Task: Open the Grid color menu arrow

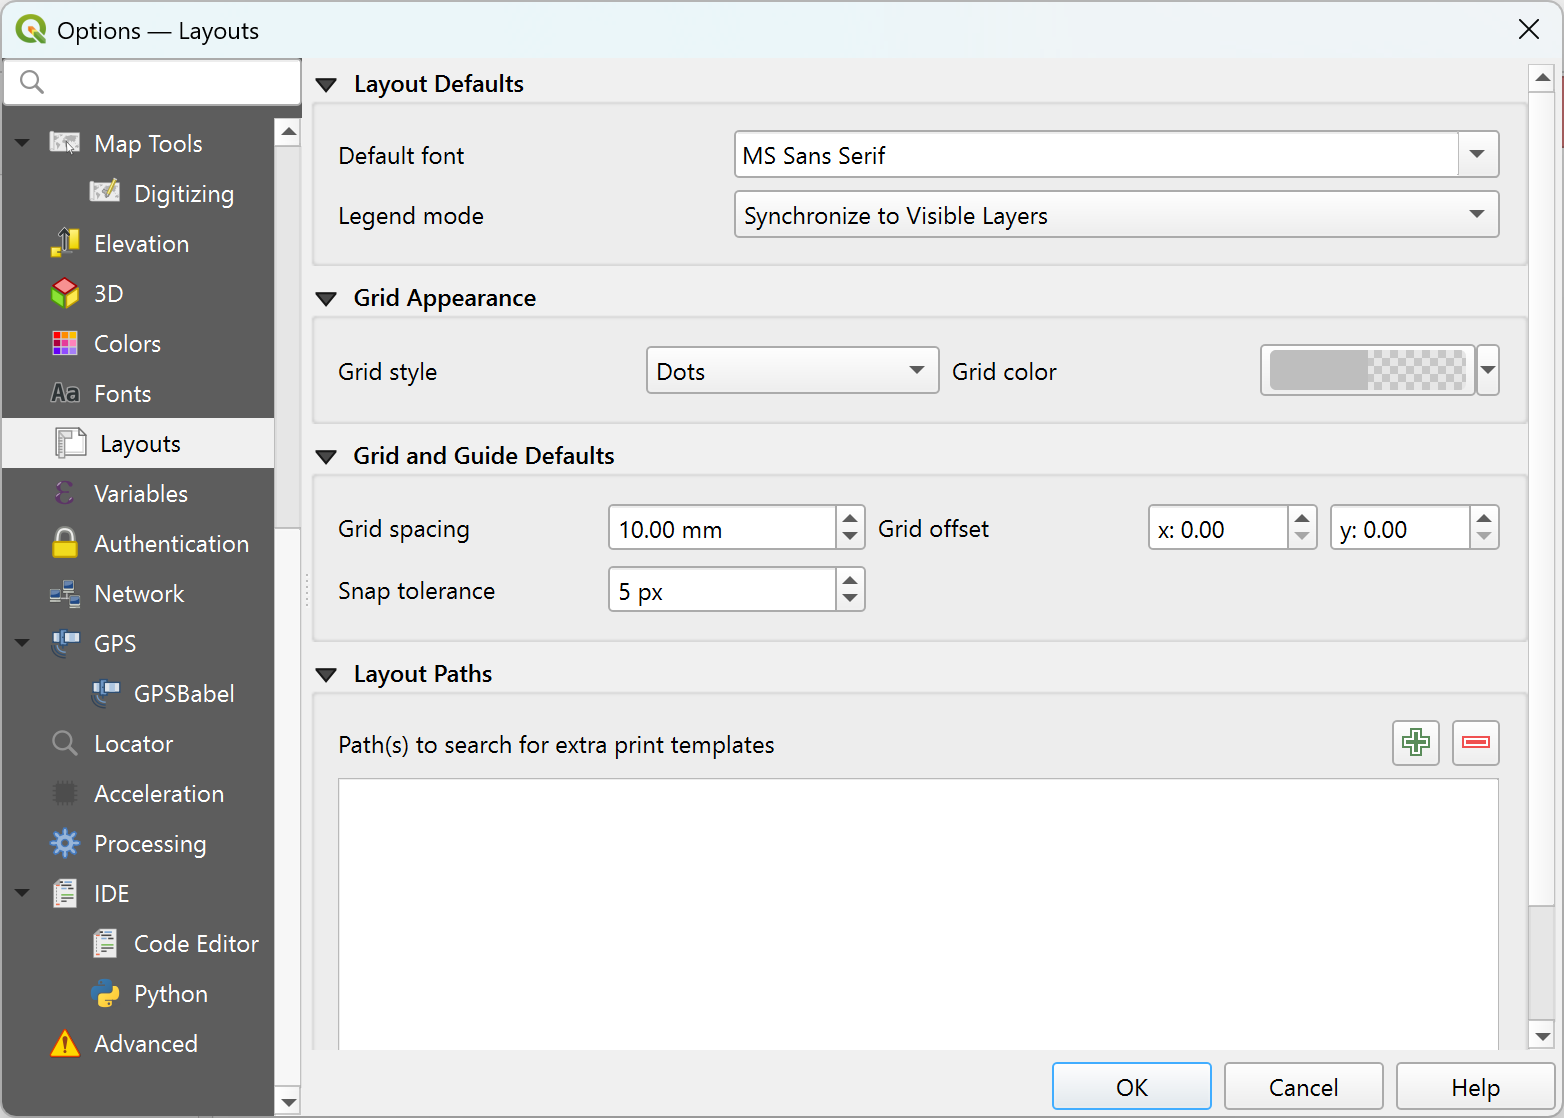Action: pyautogui.click(x=1488, y=371)
